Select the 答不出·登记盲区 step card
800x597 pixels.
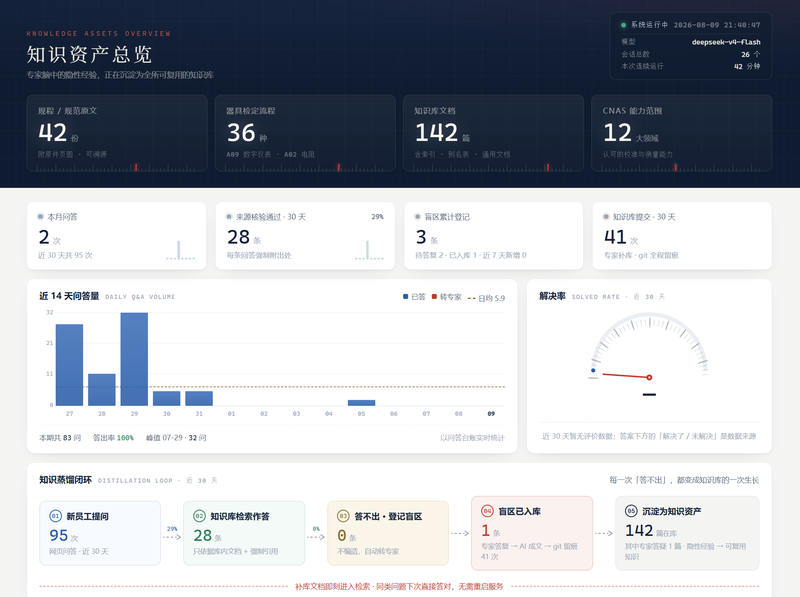[x=388, y=533]
